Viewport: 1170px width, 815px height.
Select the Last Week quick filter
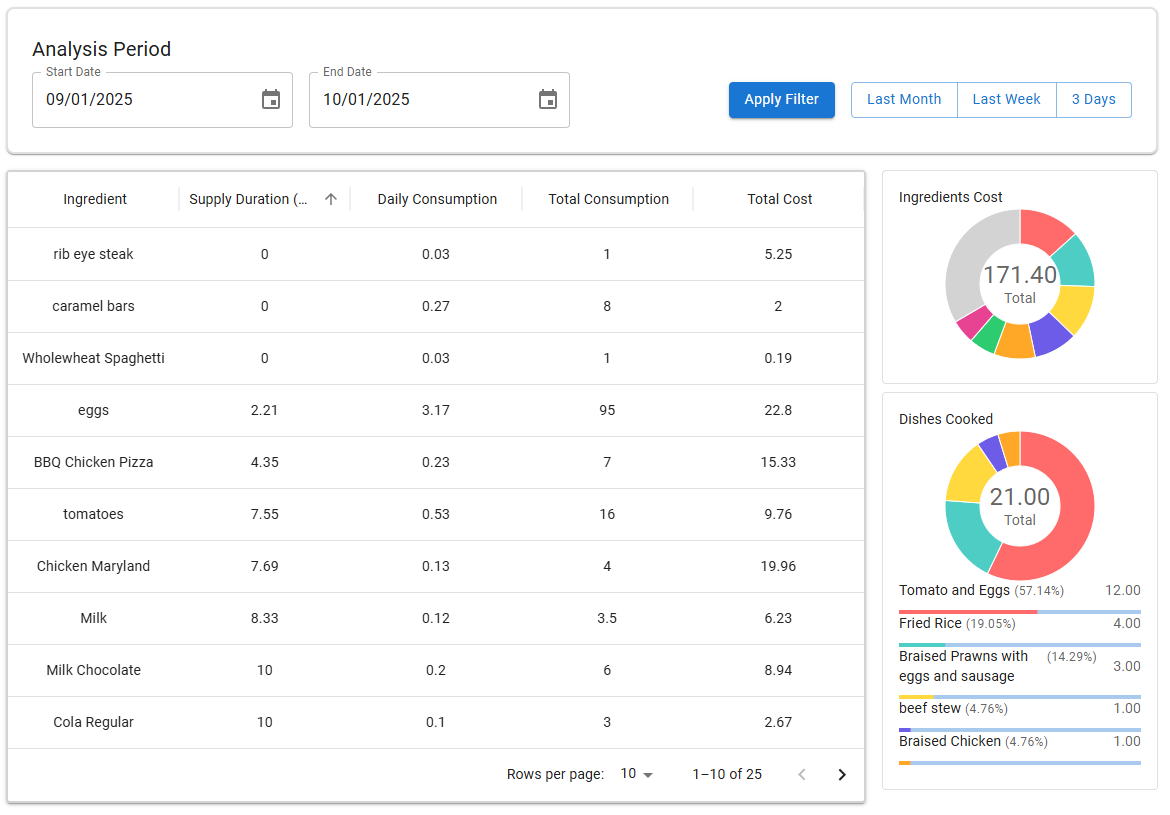[x=1006, y=100]
